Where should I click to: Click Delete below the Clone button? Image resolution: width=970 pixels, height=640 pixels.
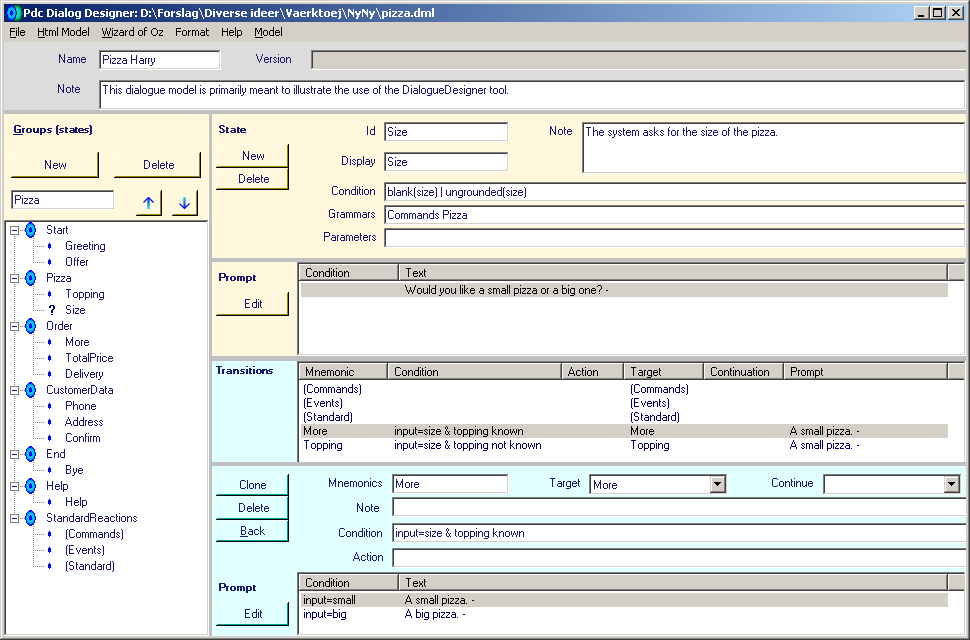tap(253, 508)
